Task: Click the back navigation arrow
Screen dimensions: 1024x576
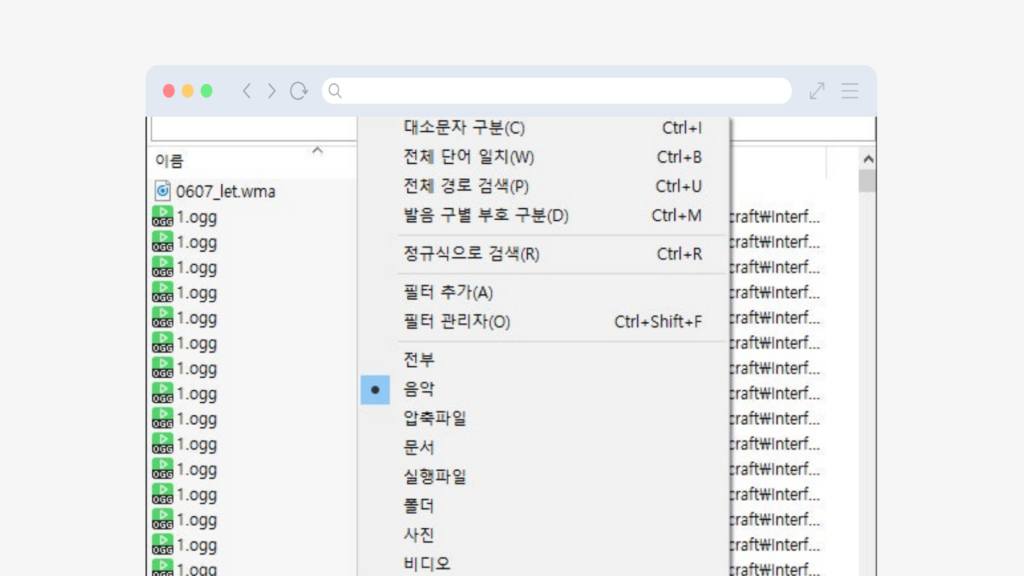Action: click(x=246, y=90)
